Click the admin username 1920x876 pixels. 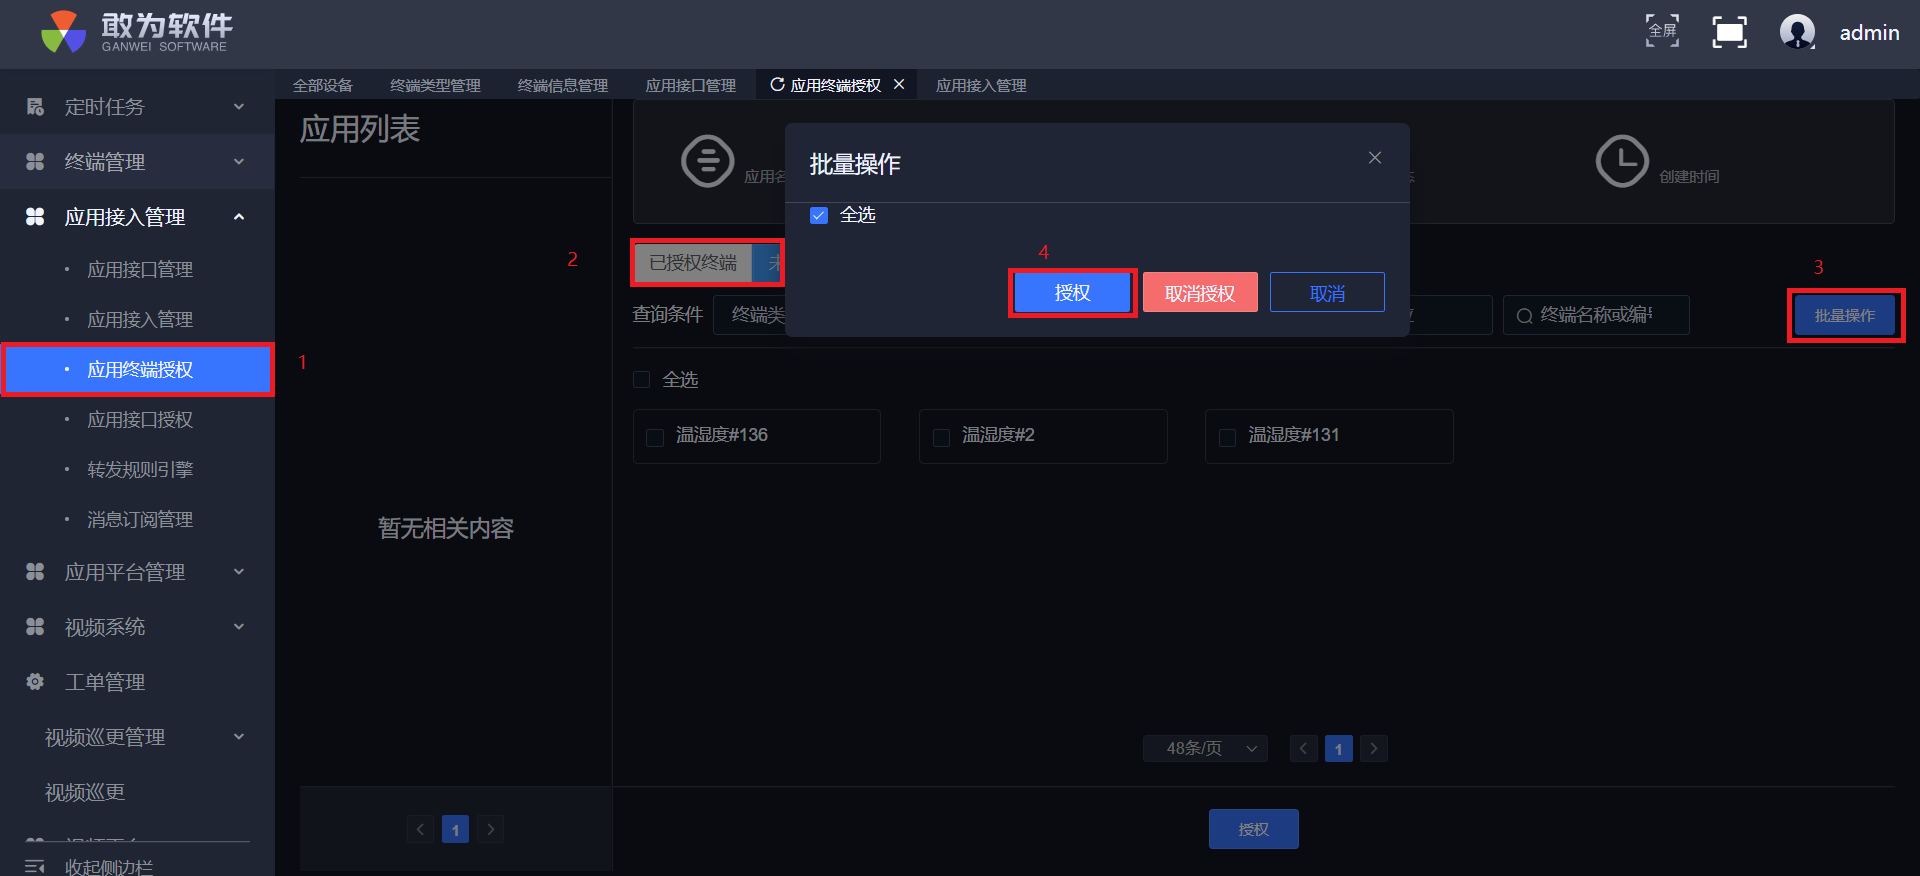pos(1869,33)
